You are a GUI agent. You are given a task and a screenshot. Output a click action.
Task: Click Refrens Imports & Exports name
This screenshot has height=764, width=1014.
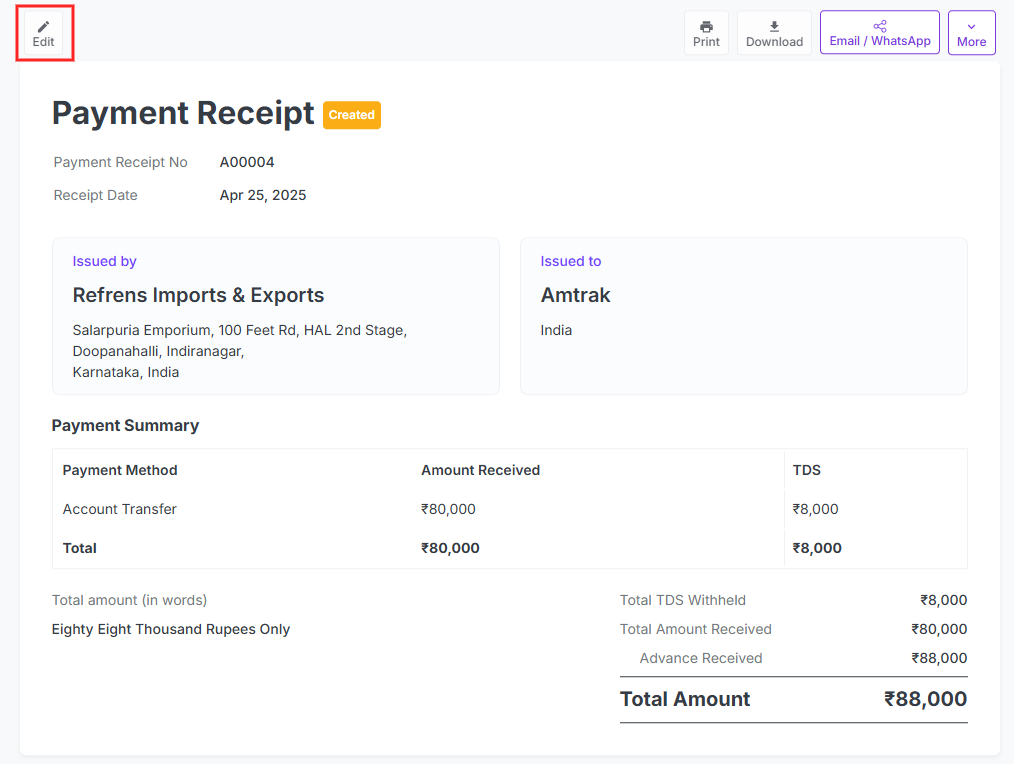[198, 295]
